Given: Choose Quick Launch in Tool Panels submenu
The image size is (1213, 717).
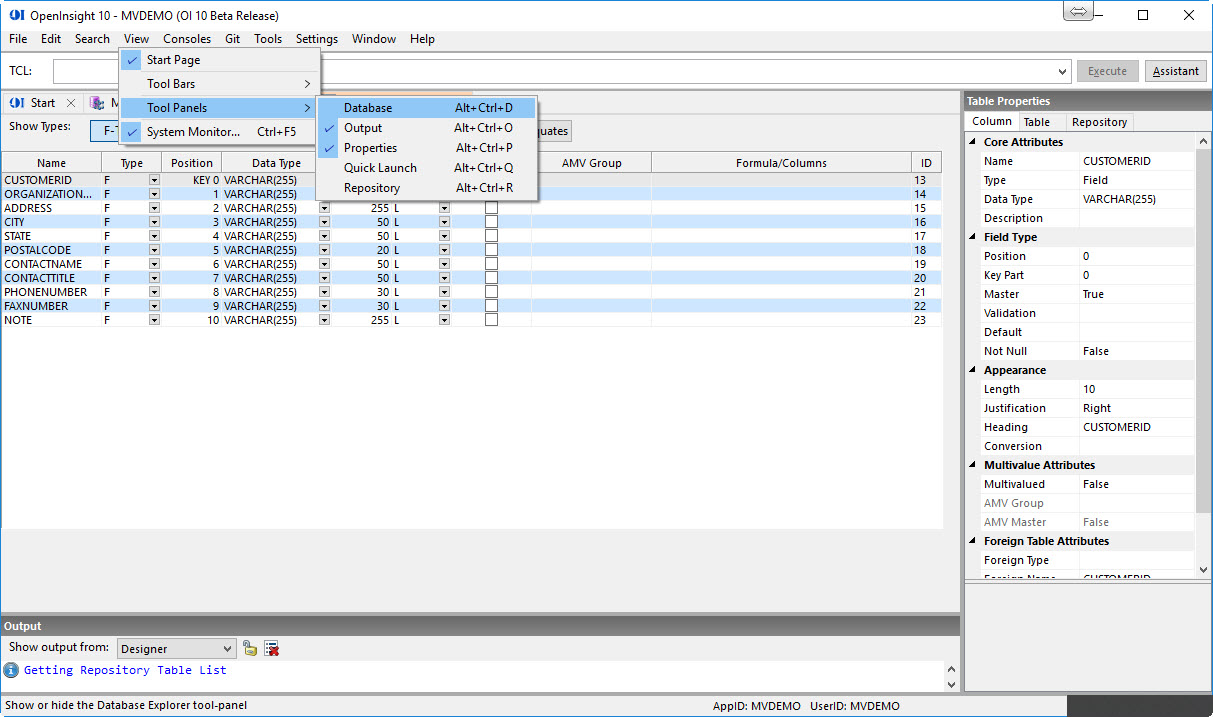Looking at the screenshot, I should [x=427, y=168].
